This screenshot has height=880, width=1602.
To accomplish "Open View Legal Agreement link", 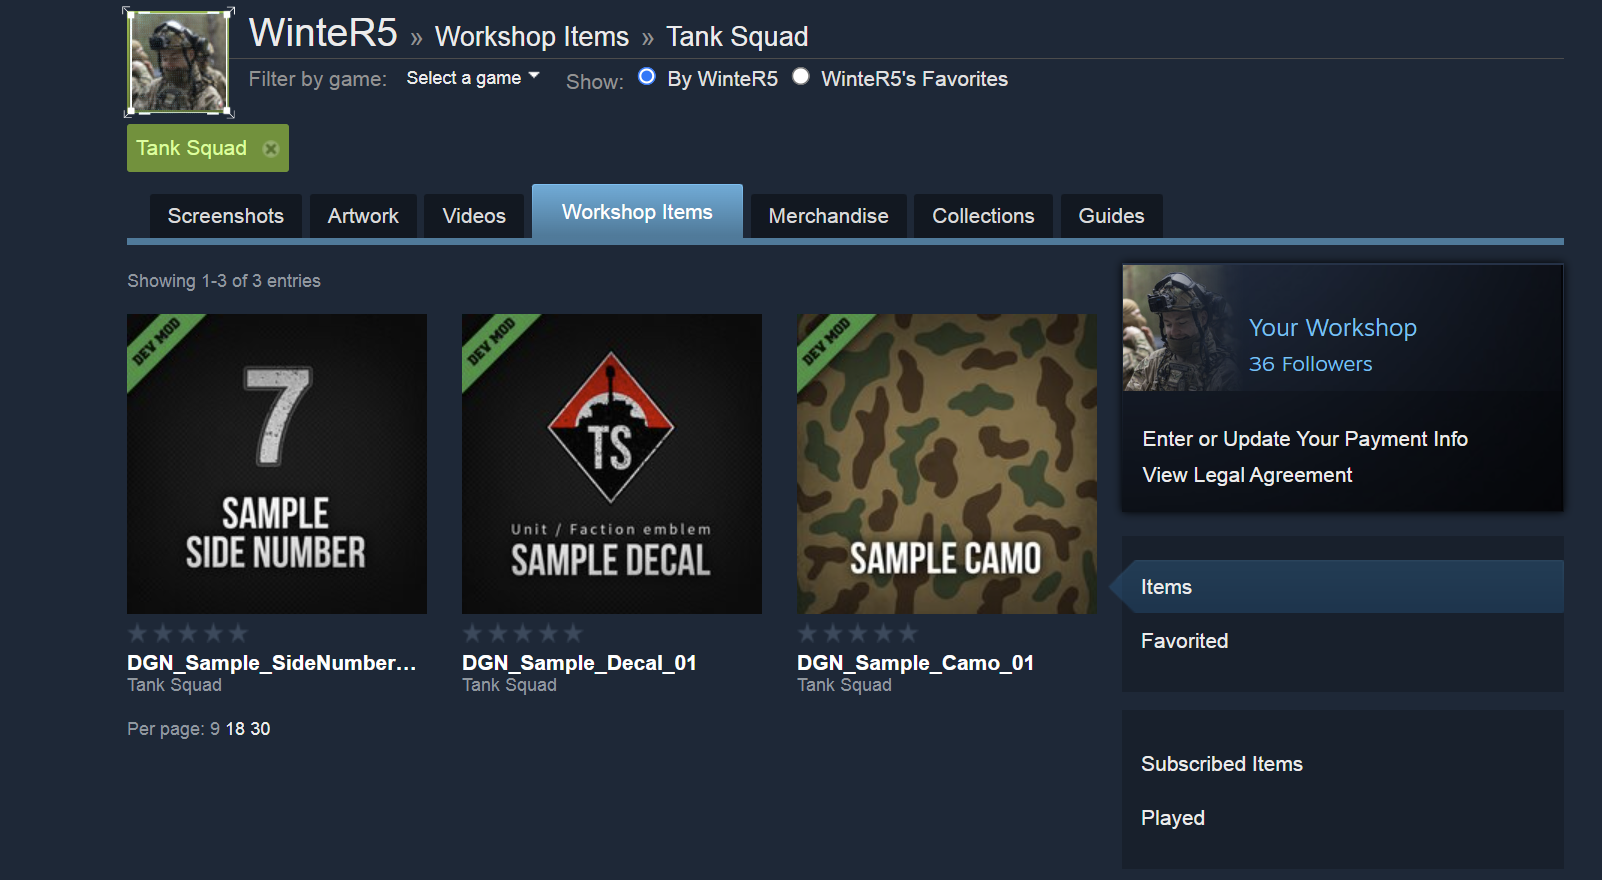I will 1247,475.
